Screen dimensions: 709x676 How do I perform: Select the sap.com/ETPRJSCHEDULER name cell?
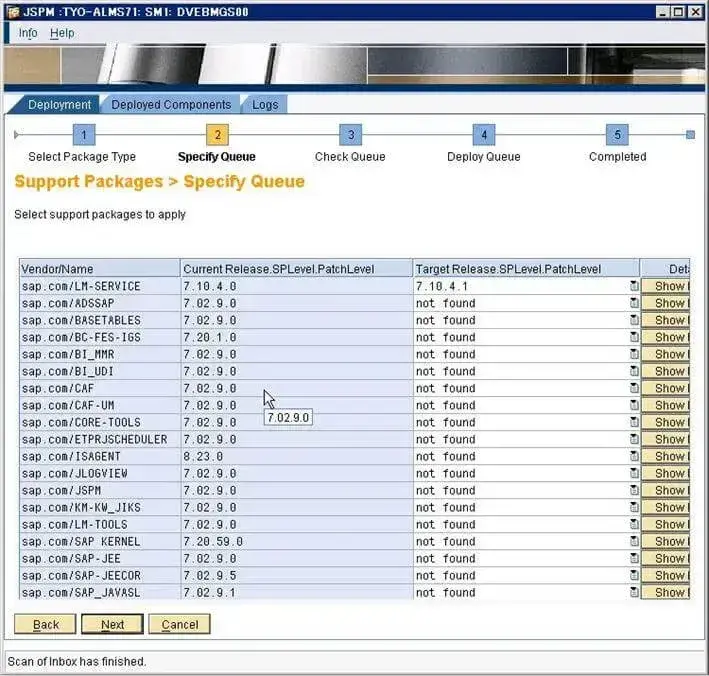tap(99, 439)
